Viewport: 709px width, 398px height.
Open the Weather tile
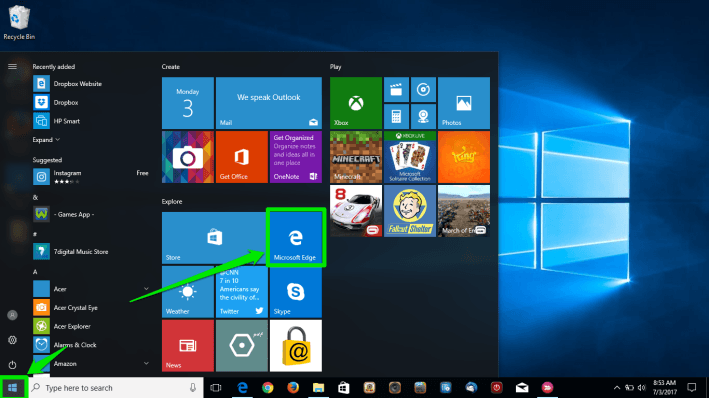point(188,292)
